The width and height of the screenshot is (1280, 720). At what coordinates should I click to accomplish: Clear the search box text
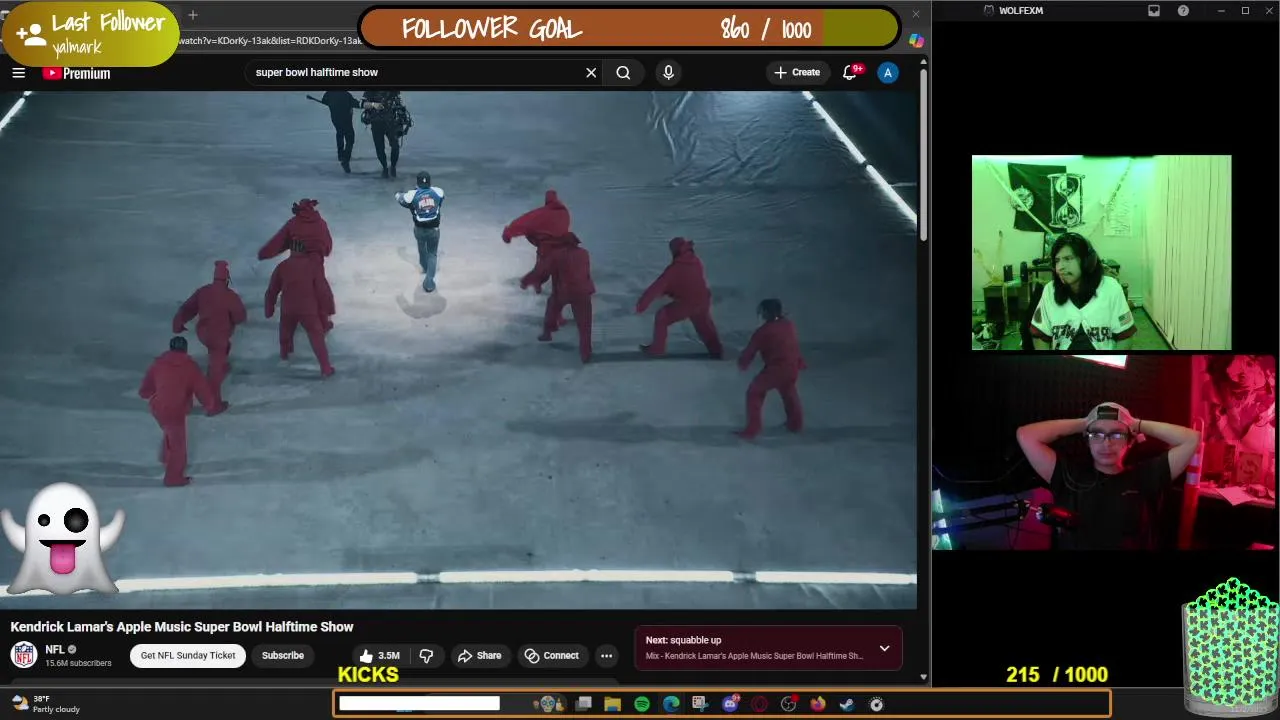[591, 72]
